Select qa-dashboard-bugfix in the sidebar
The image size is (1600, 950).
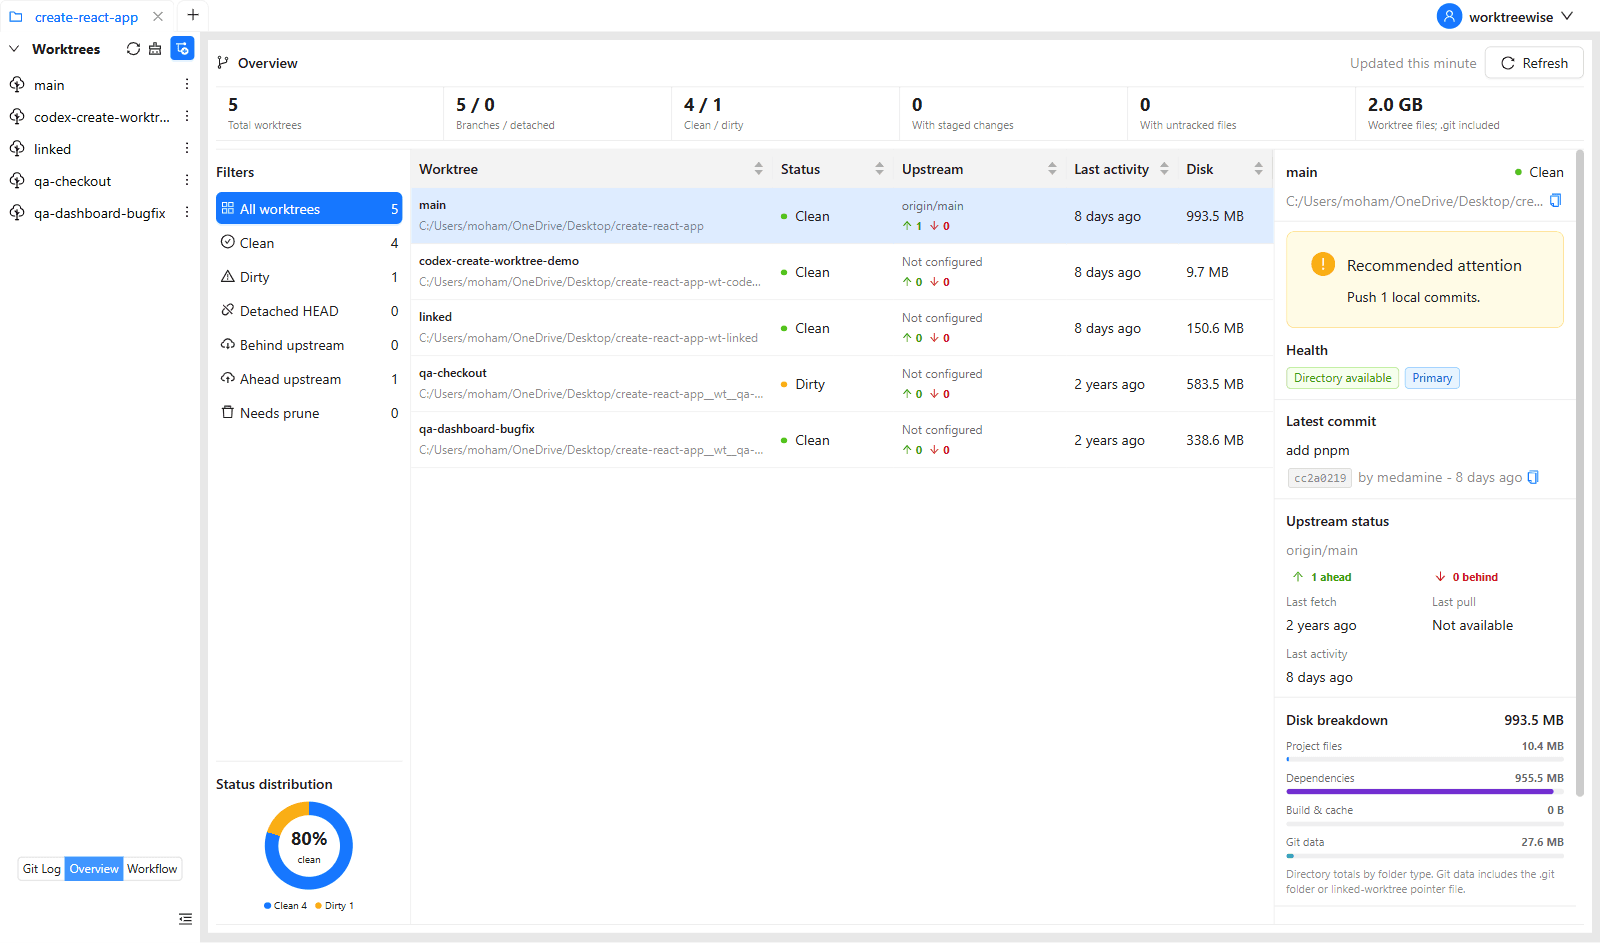100,213
